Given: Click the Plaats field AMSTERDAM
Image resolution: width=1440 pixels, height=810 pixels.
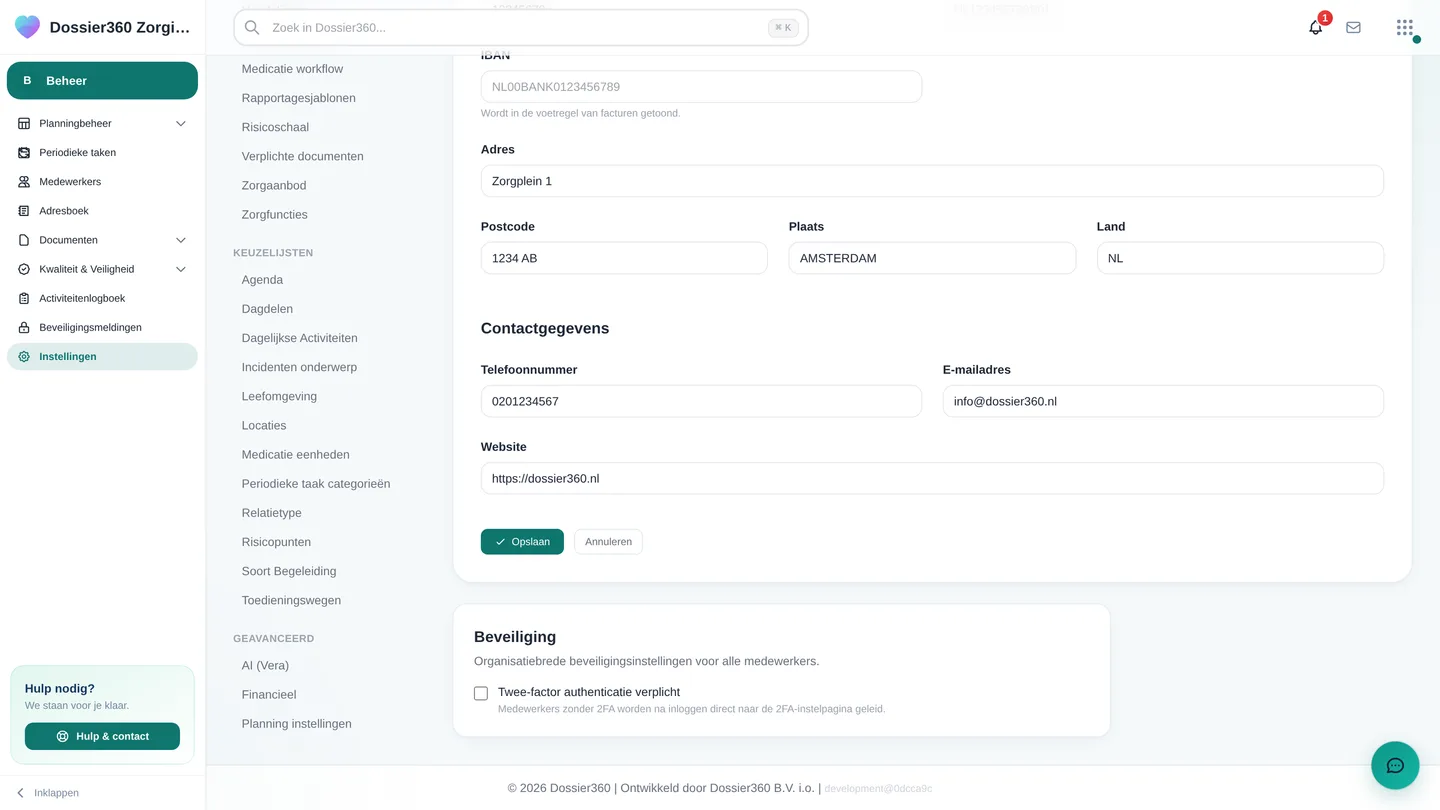Looking at the screenshot, I should pyautogui.click(x=932, y=258).
